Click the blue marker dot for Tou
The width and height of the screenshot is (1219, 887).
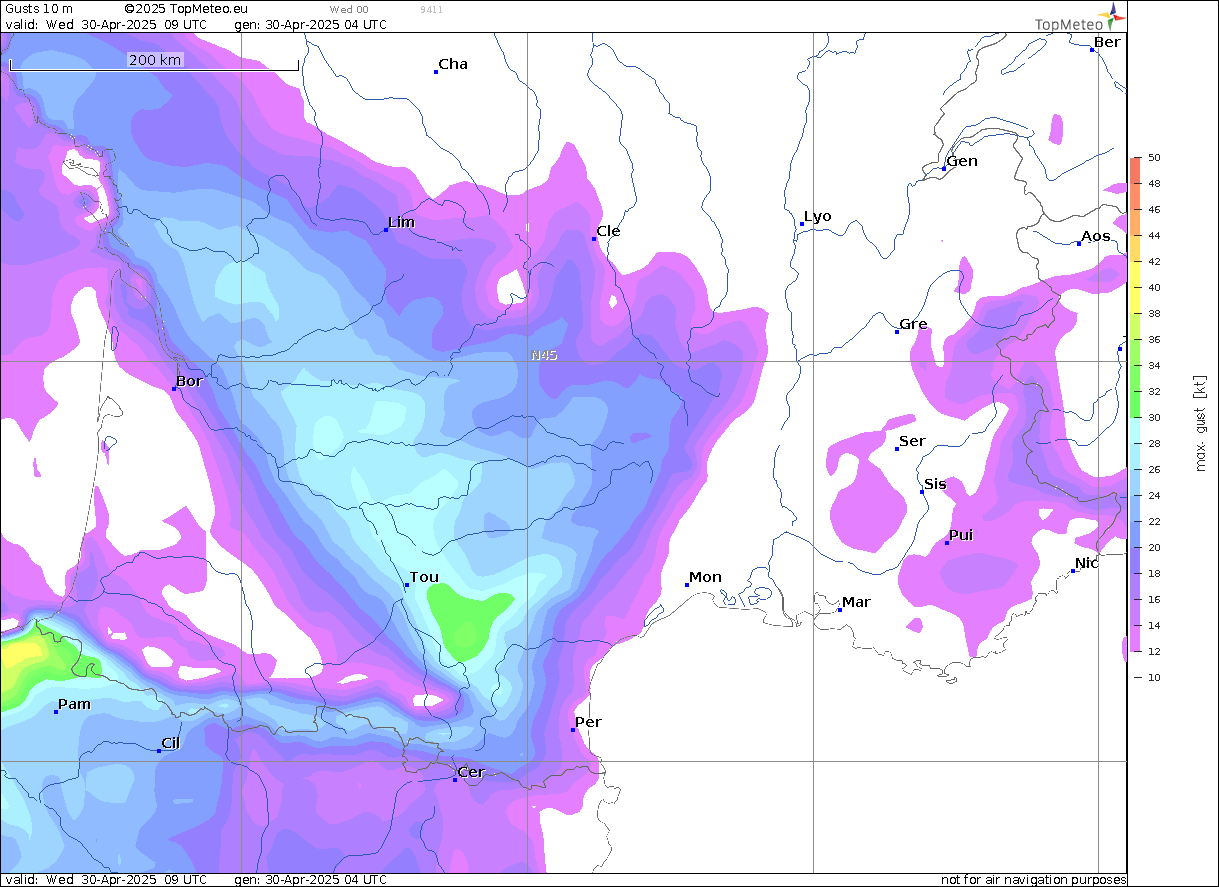[407, 585]
